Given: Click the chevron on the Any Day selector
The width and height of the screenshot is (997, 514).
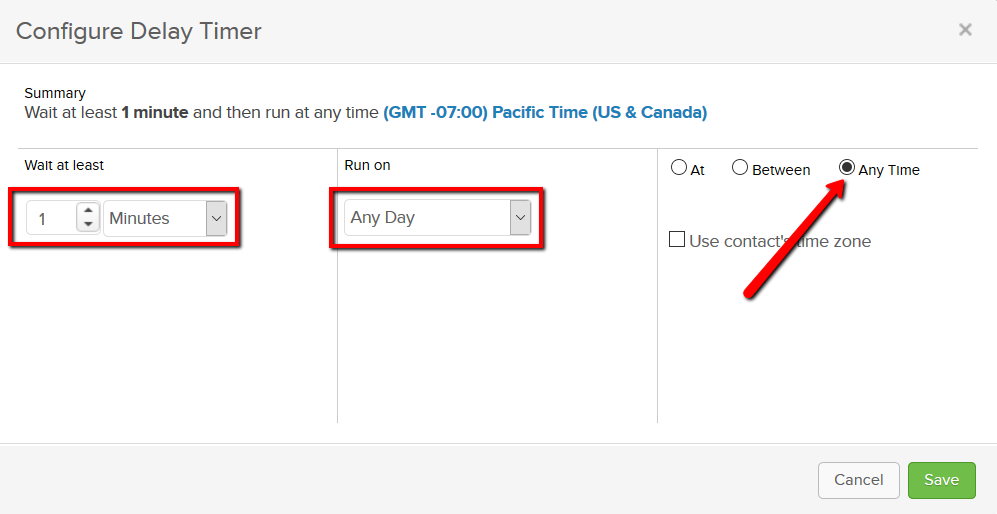Looking at the screenshot, I should (x=521, y=218).
